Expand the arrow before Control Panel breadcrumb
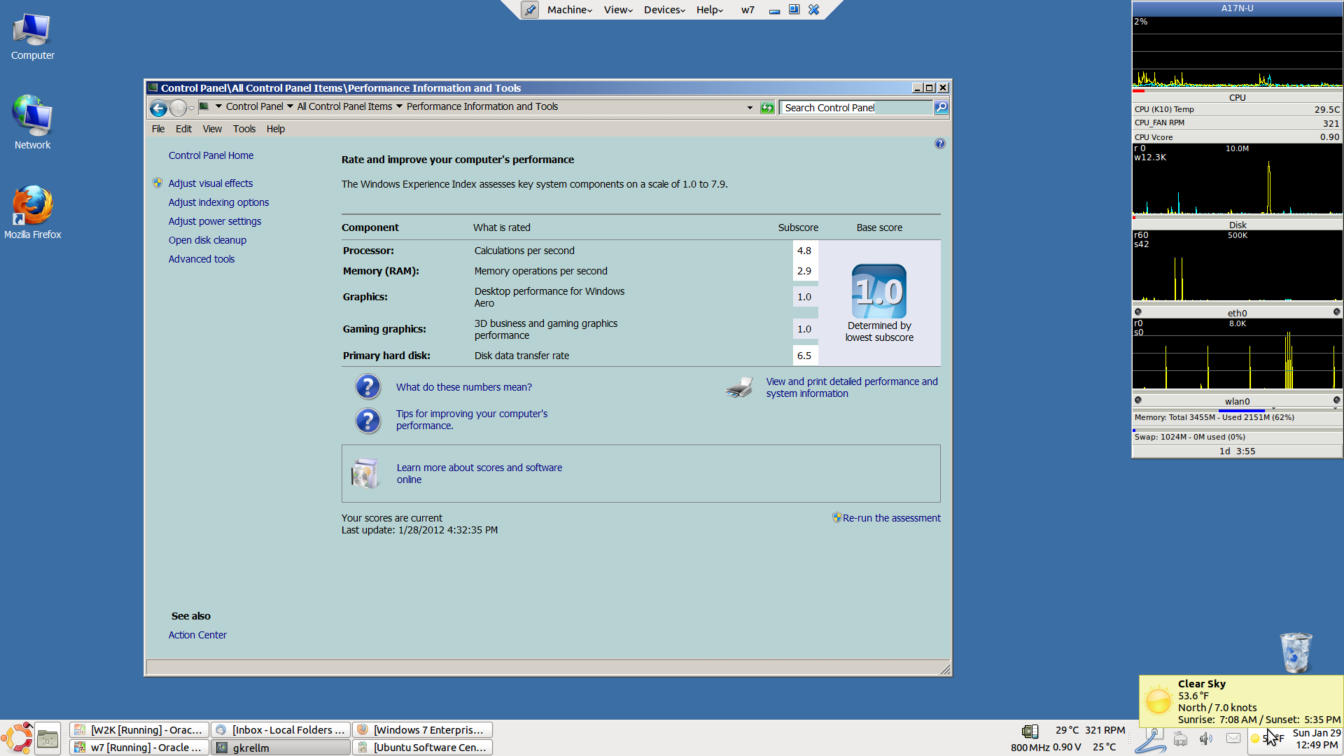 218,107
